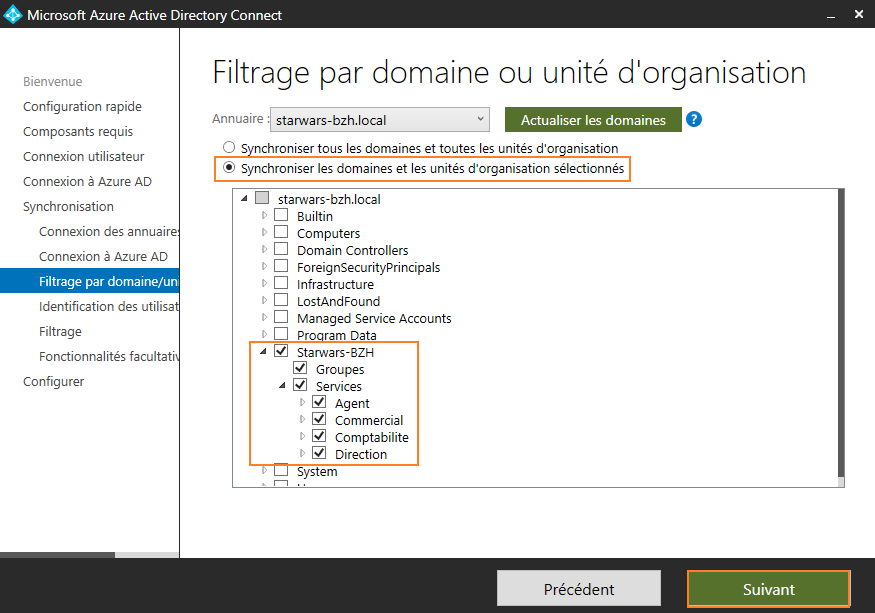The width and height of the screenshot is (875, 613).
Task: Uncheck the Services checkbox
Action: click(300, 385)
